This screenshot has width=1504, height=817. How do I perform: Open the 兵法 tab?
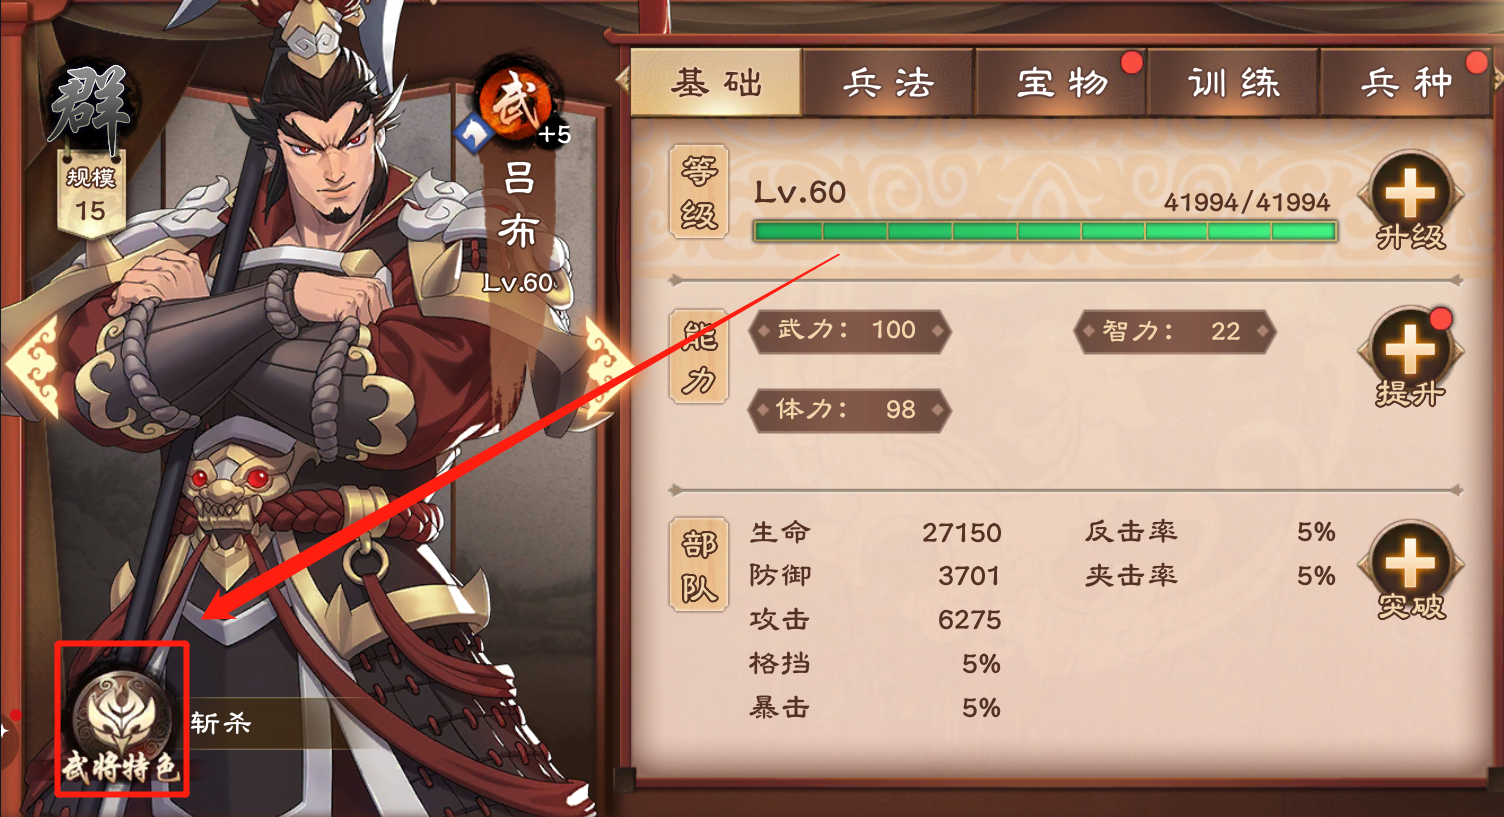coord(888,83)
